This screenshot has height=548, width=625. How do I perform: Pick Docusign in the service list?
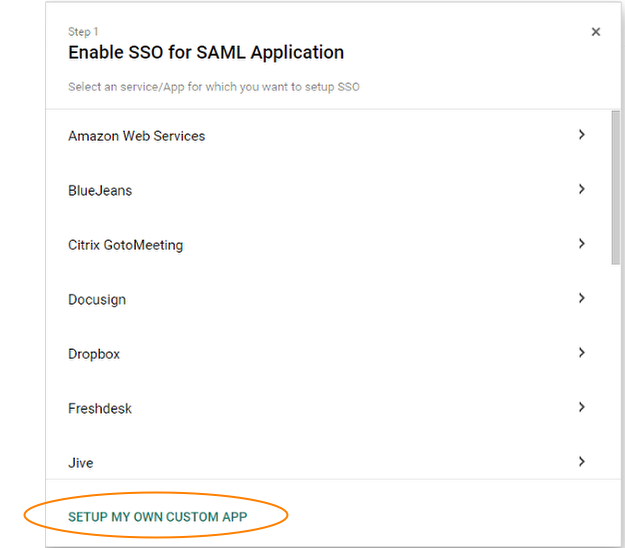point(97,299)
